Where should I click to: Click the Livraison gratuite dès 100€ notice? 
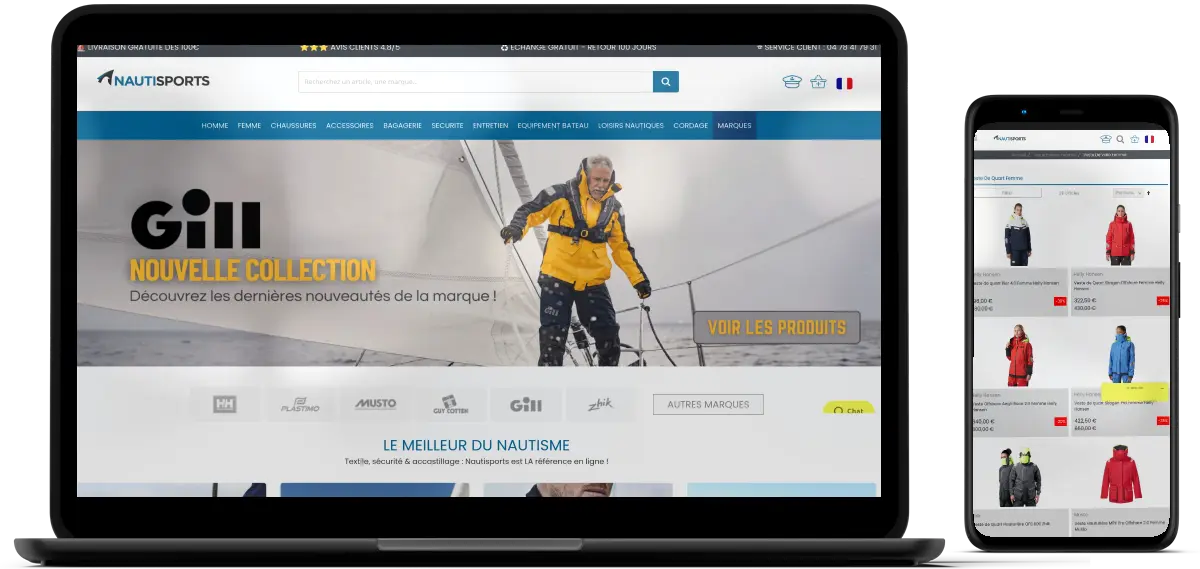(139, 47)
